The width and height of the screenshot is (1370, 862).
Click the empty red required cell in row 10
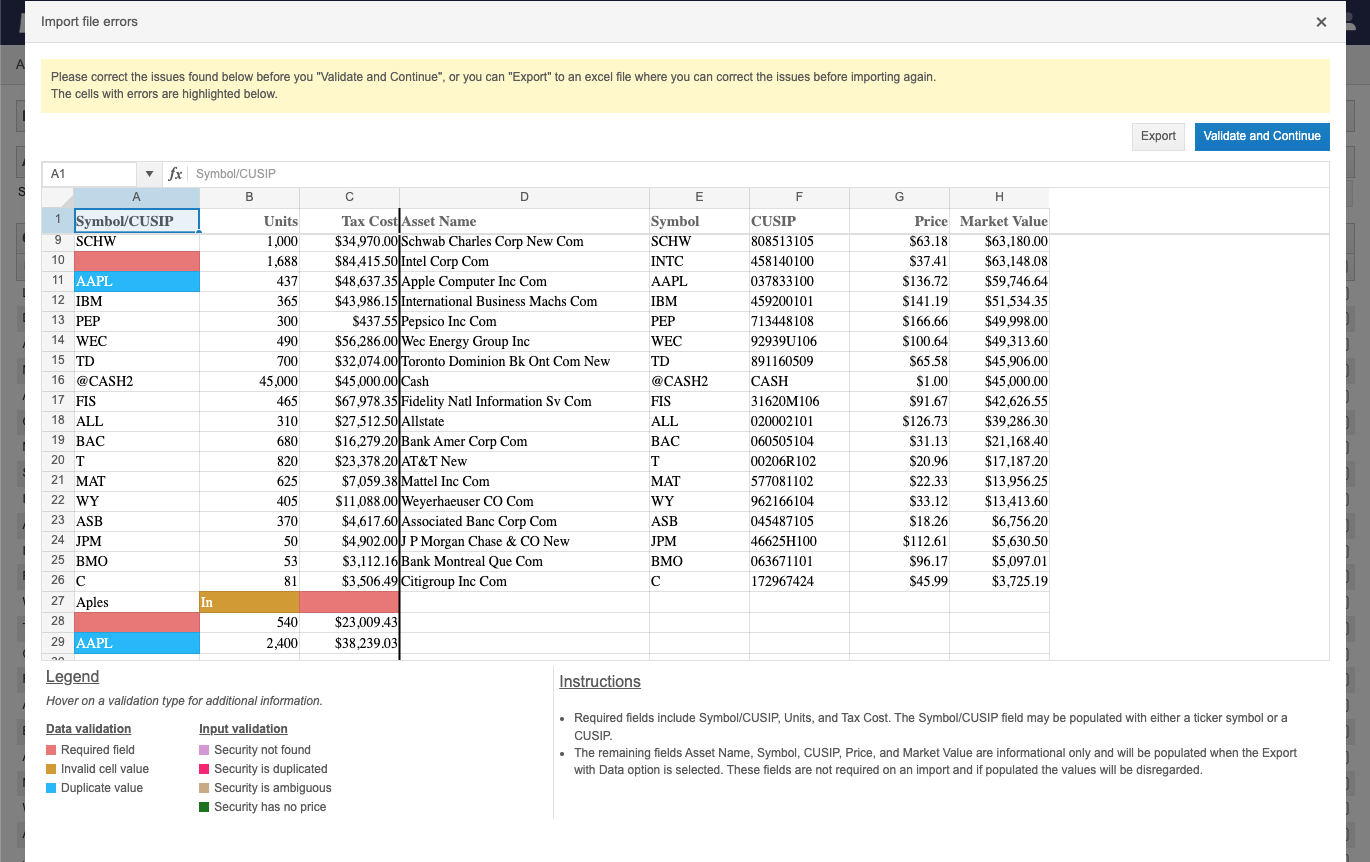pos(137,261)
